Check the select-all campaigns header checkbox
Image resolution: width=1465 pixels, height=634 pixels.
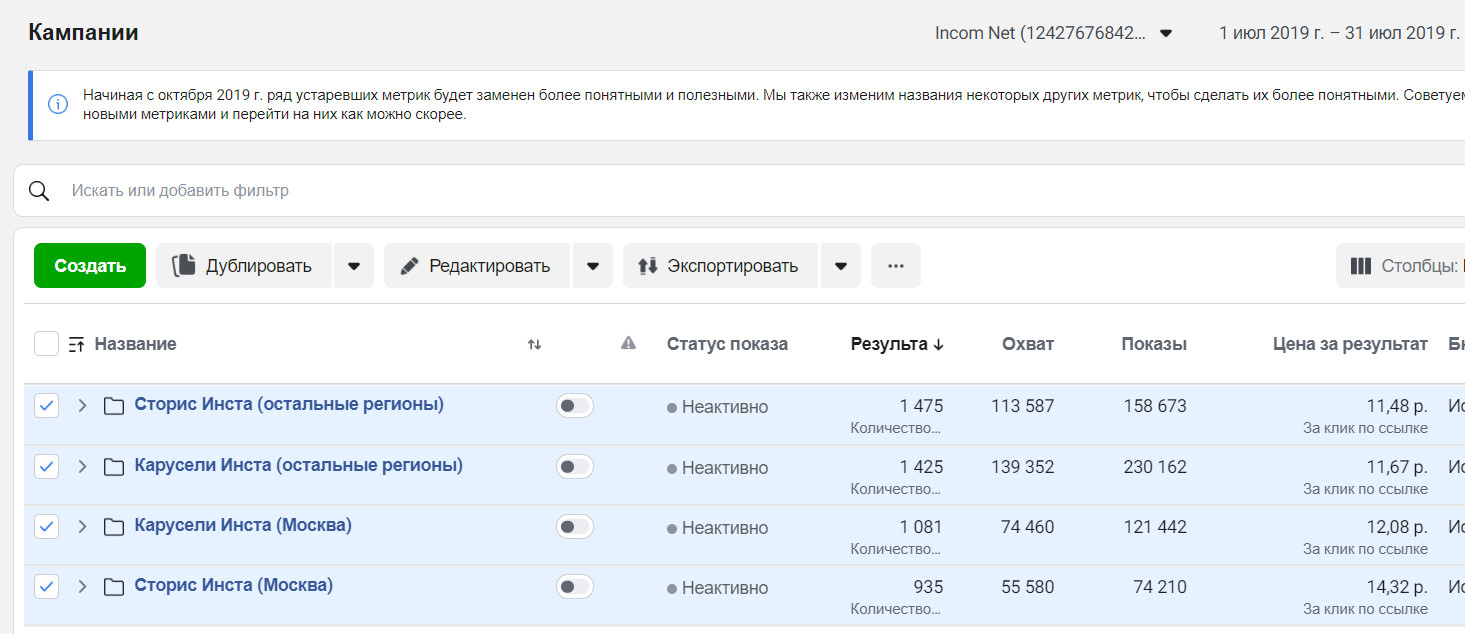click(46, 344)
